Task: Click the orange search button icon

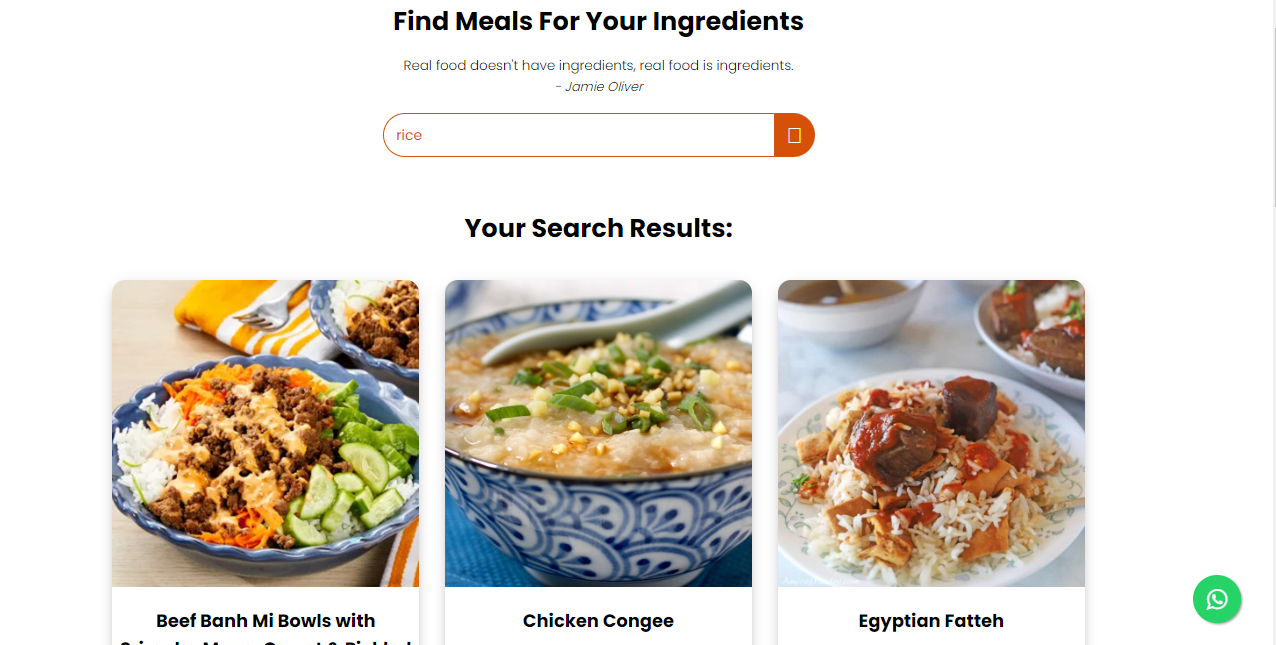Action: coord(794,135)
